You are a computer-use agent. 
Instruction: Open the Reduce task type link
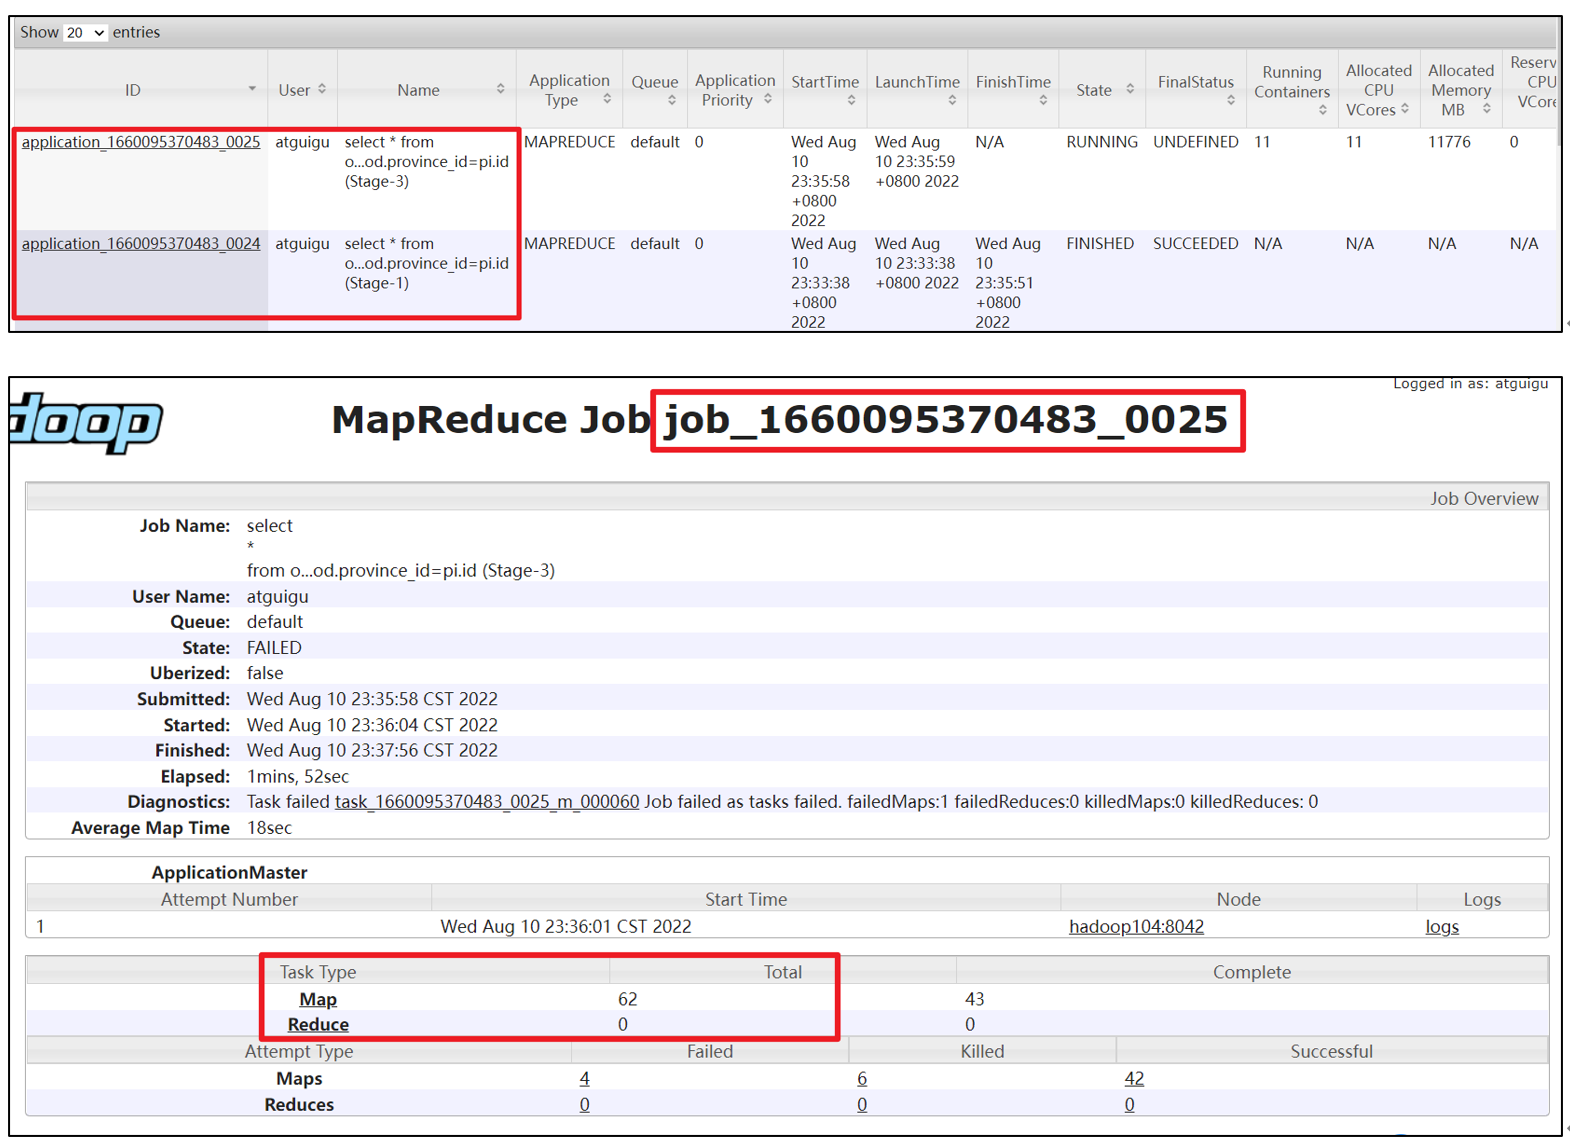318,1025
